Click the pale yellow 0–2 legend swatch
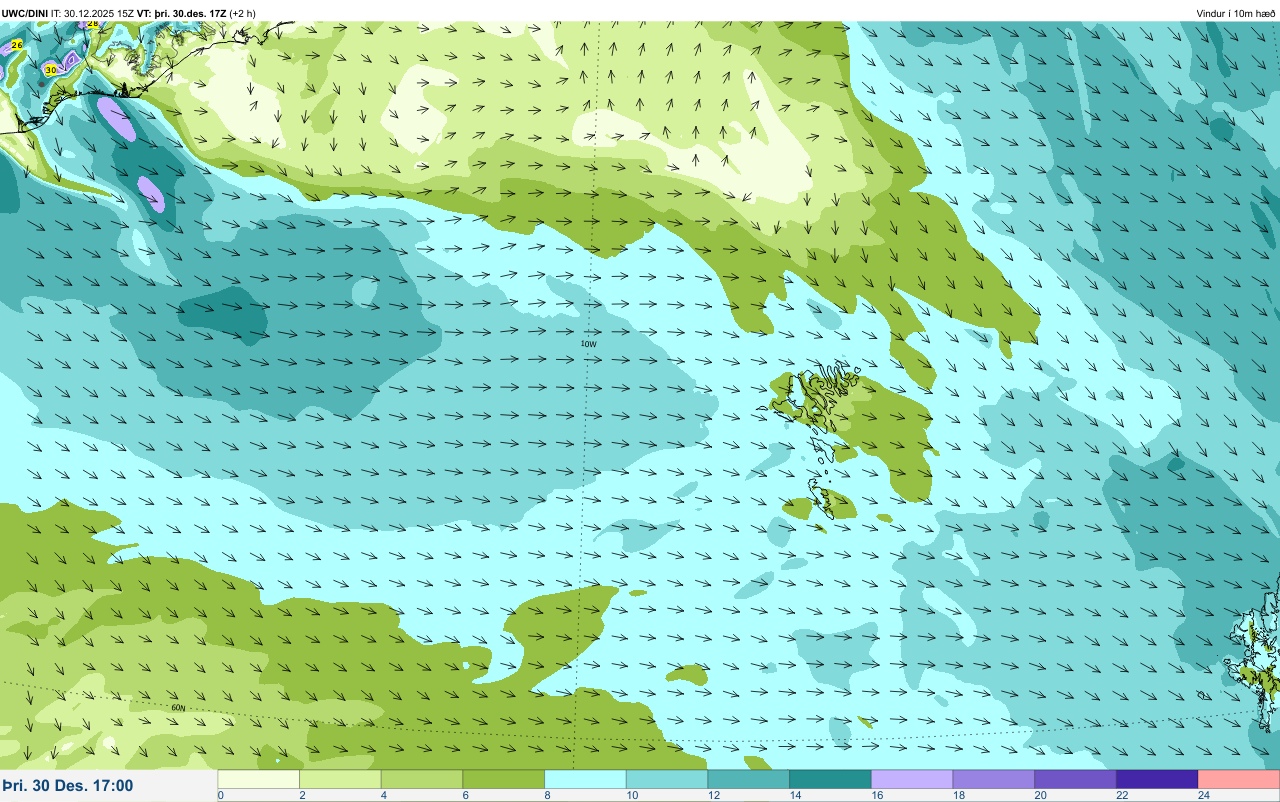 (258, 779)
